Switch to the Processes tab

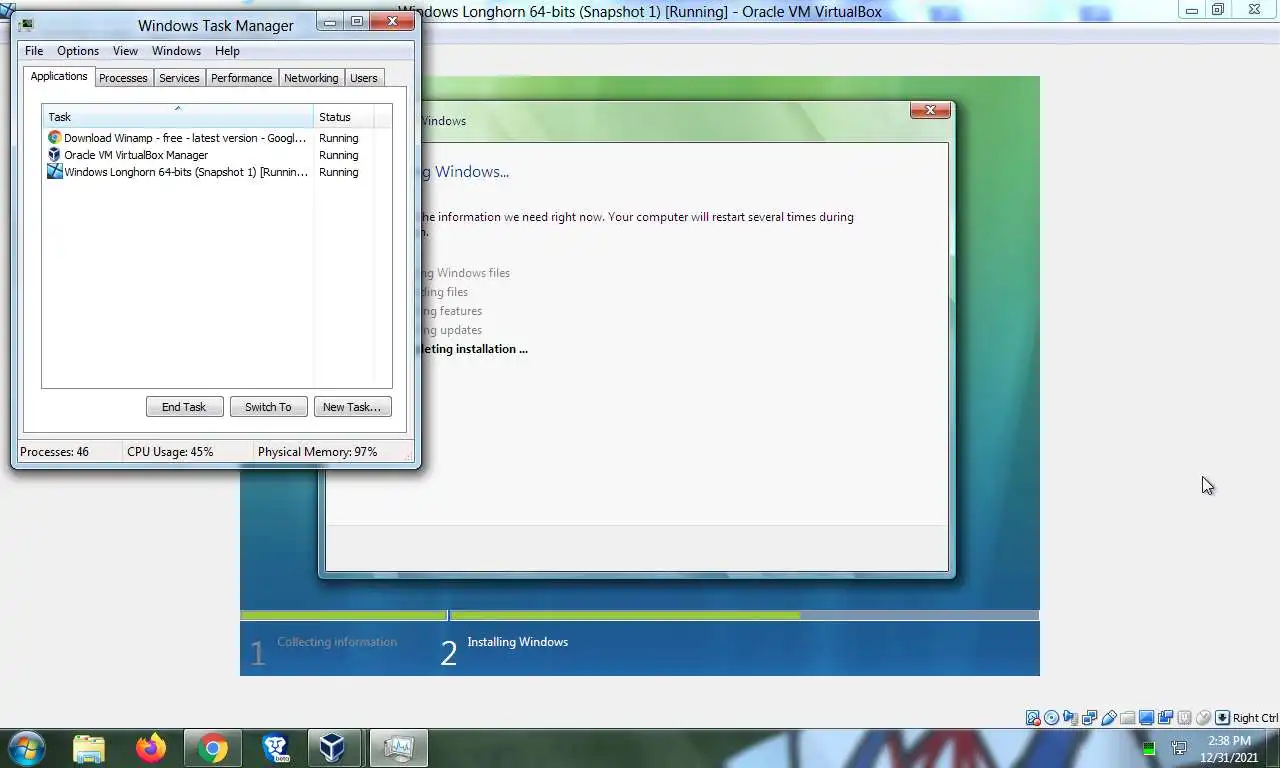123,78
